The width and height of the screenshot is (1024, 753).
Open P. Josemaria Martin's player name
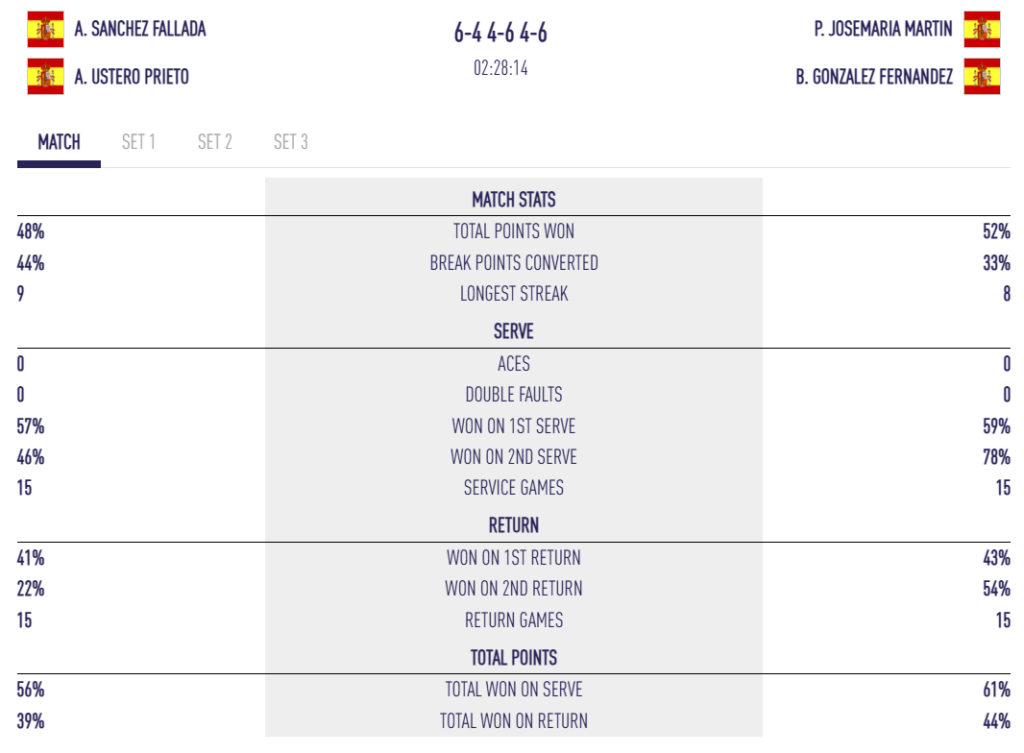(883, 29)
